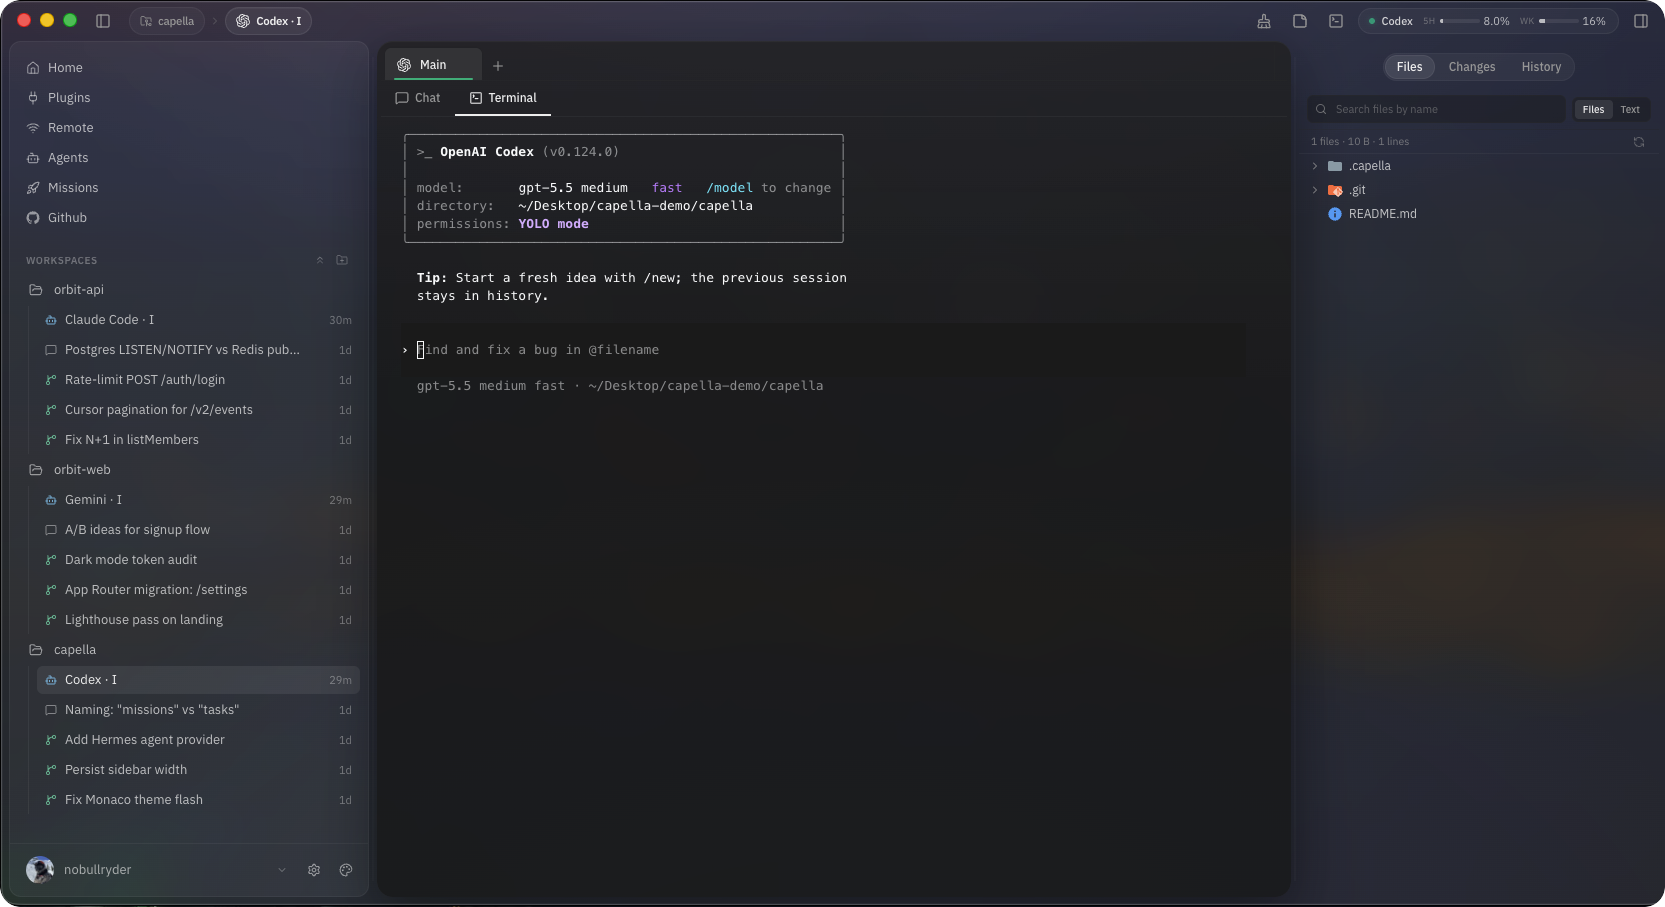Switch to the Chat tab
The image size is (1665, 907).
pos(418,98)
